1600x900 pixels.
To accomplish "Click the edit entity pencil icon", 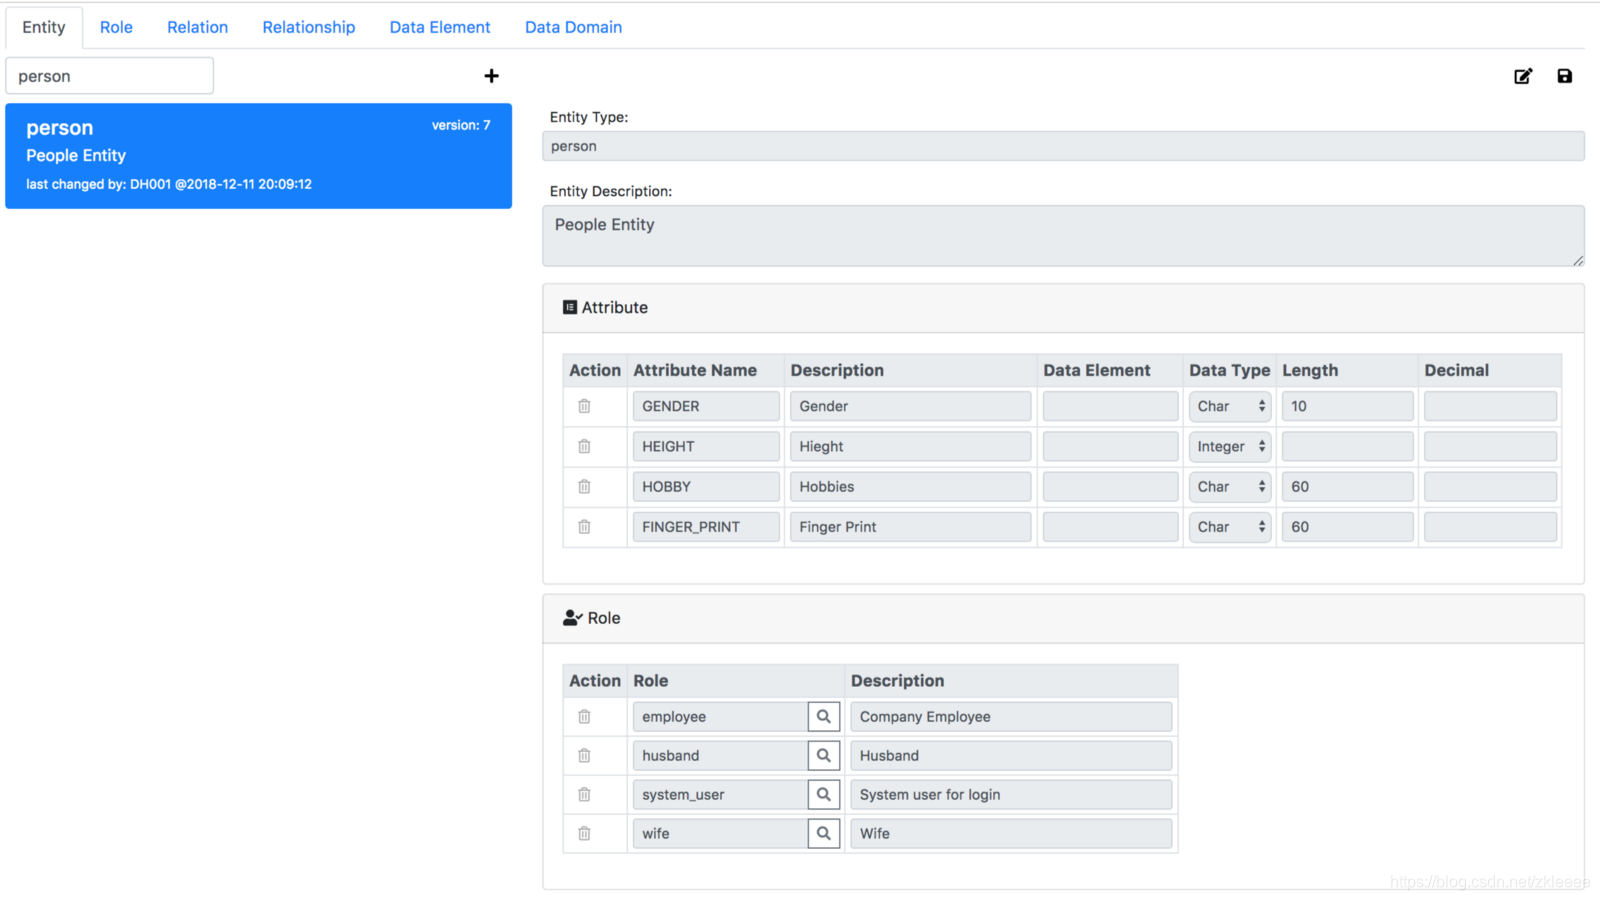I will [x=1523, y=76].
